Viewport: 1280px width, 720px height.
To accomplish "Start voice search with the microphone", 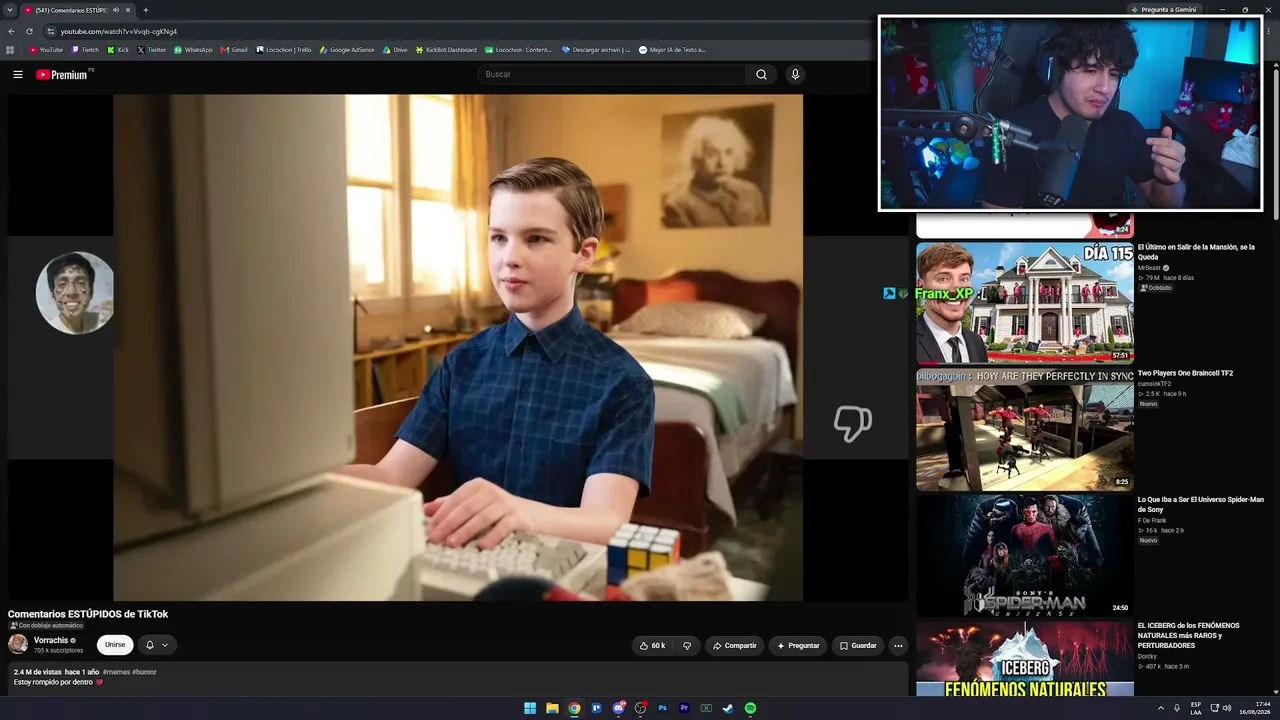I will pos(795,74).
